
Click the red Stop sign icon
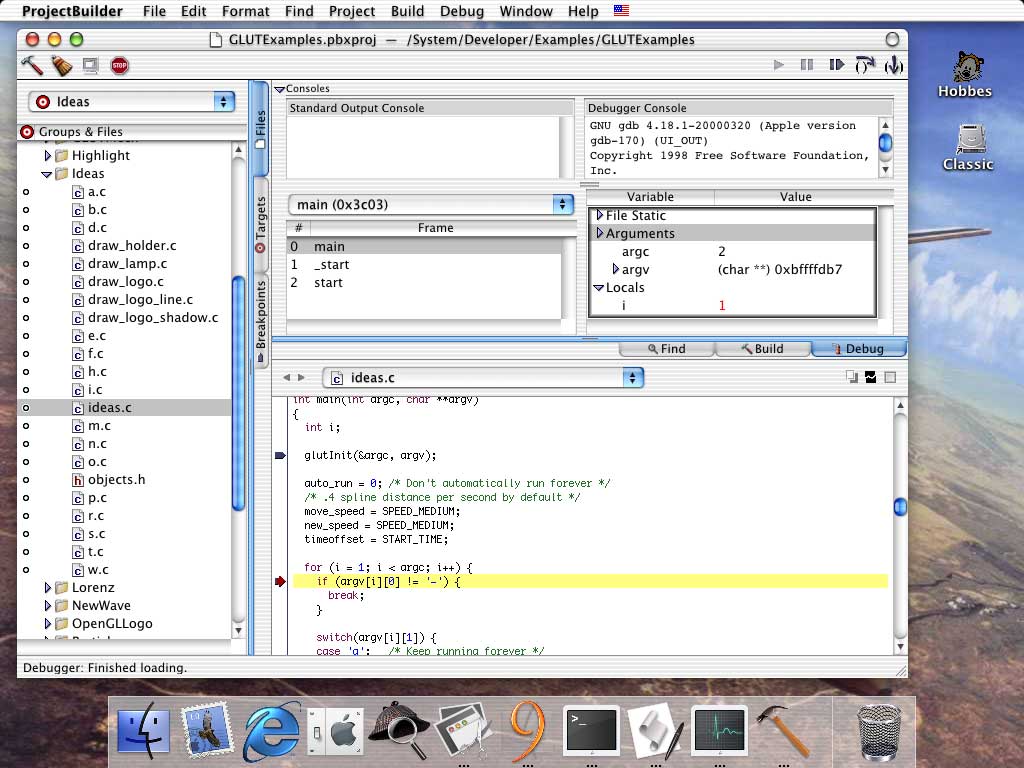click(x=120, y=65)
